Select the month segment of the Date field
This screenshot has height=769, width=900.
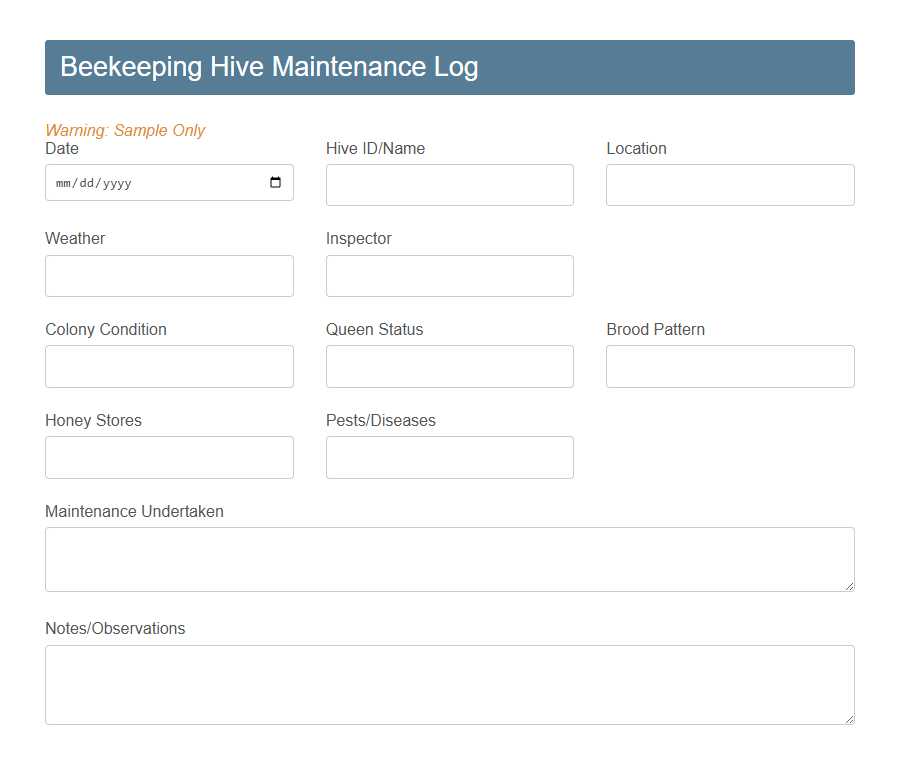(64, 184)
